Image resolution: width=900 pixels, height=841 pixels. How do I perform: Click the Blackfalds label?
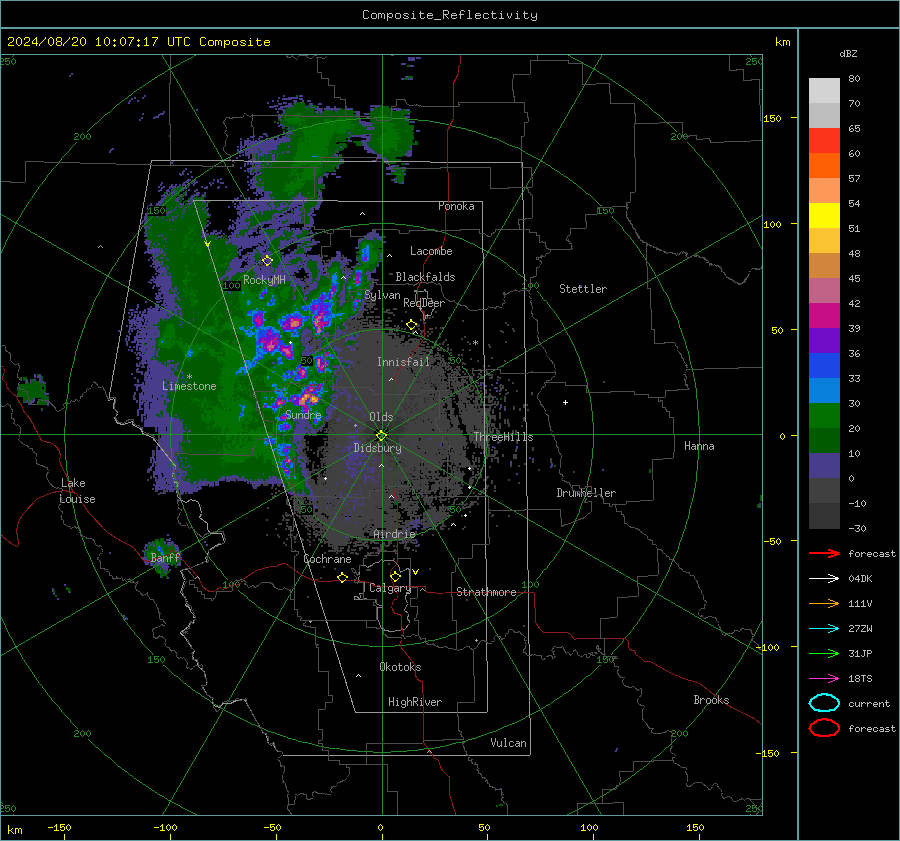pyautogui.click(x=425, y=277)
